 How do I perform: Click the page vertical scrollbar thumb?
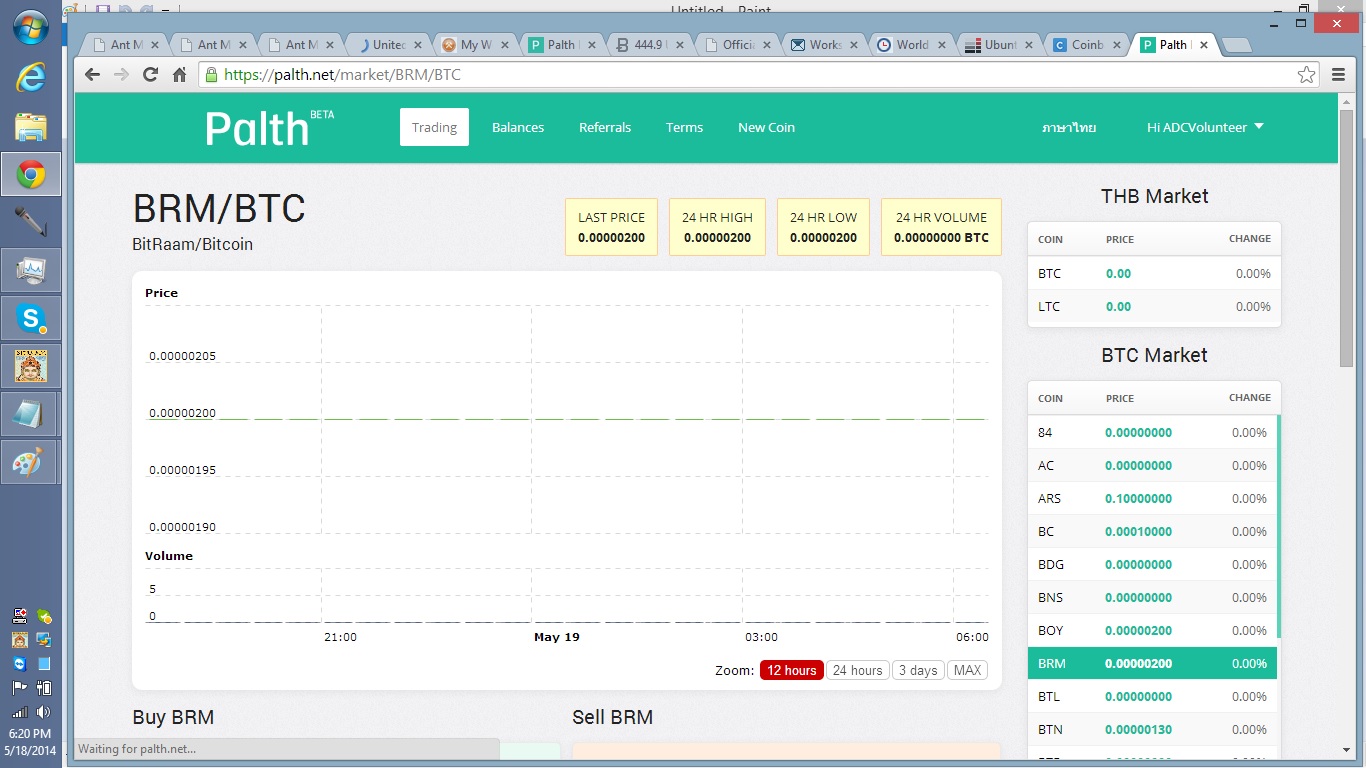[1346, 238]
